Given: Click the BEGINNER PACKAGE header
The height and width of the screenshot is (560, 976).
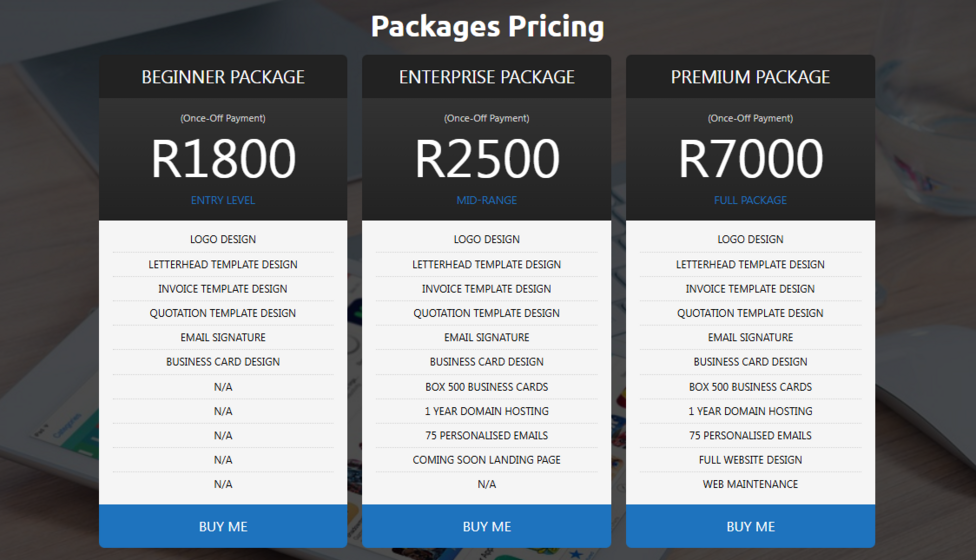Looking at the screenshot, I should pos(223,77).
